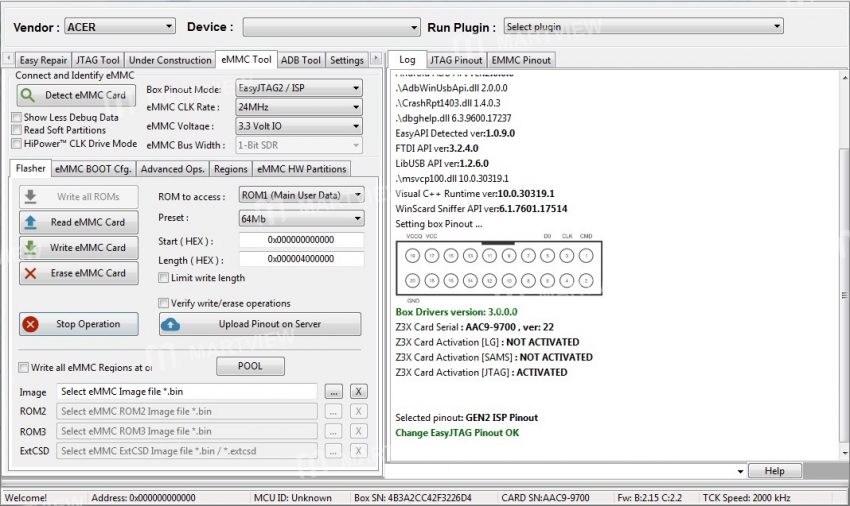Enable Show Less Debug Data checkbox
Viewport: 850px width, 506px height.
click(17, 117)
